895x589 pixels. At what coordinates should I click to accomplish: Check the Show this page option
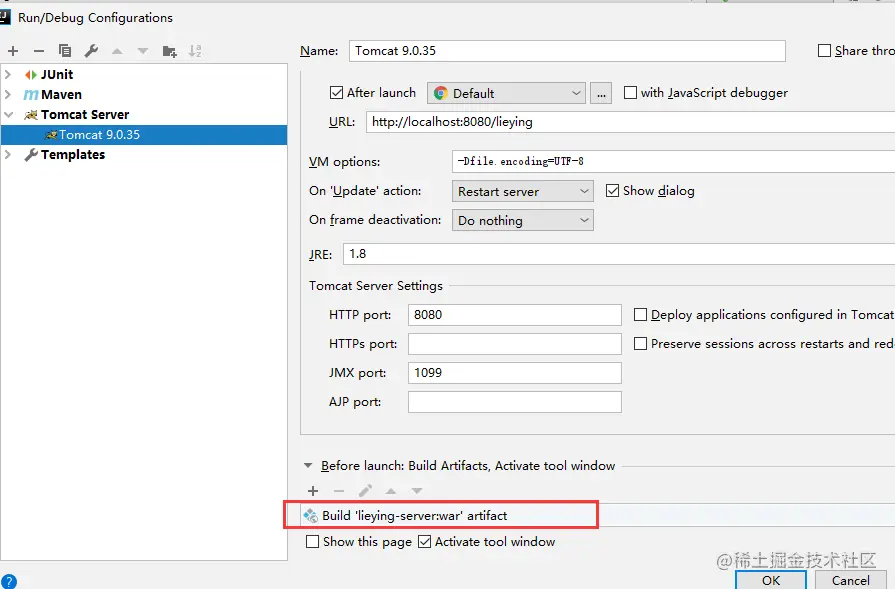tap(312, 542)
